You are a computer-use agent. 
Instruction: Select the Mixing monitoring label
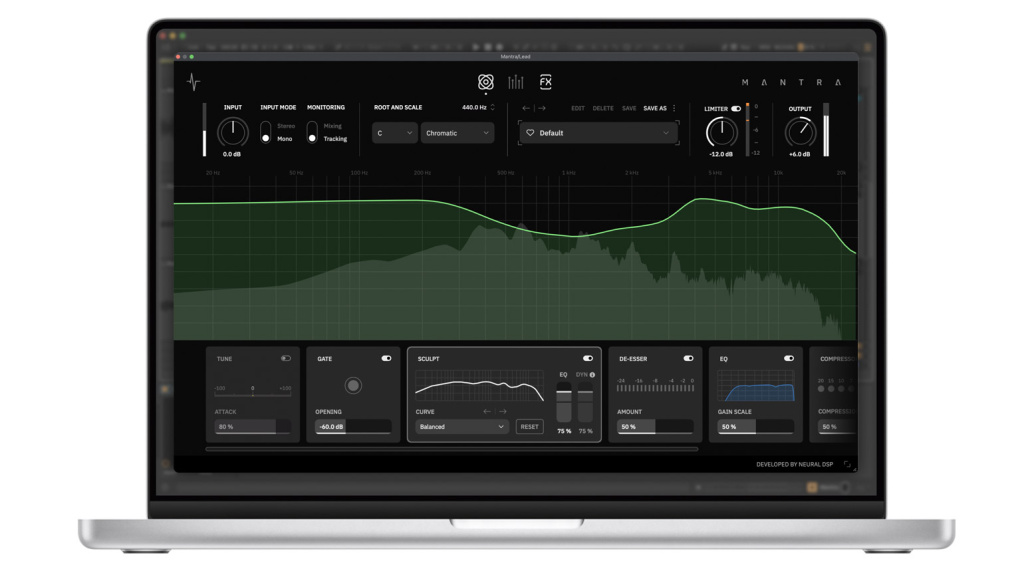(332, 126)
